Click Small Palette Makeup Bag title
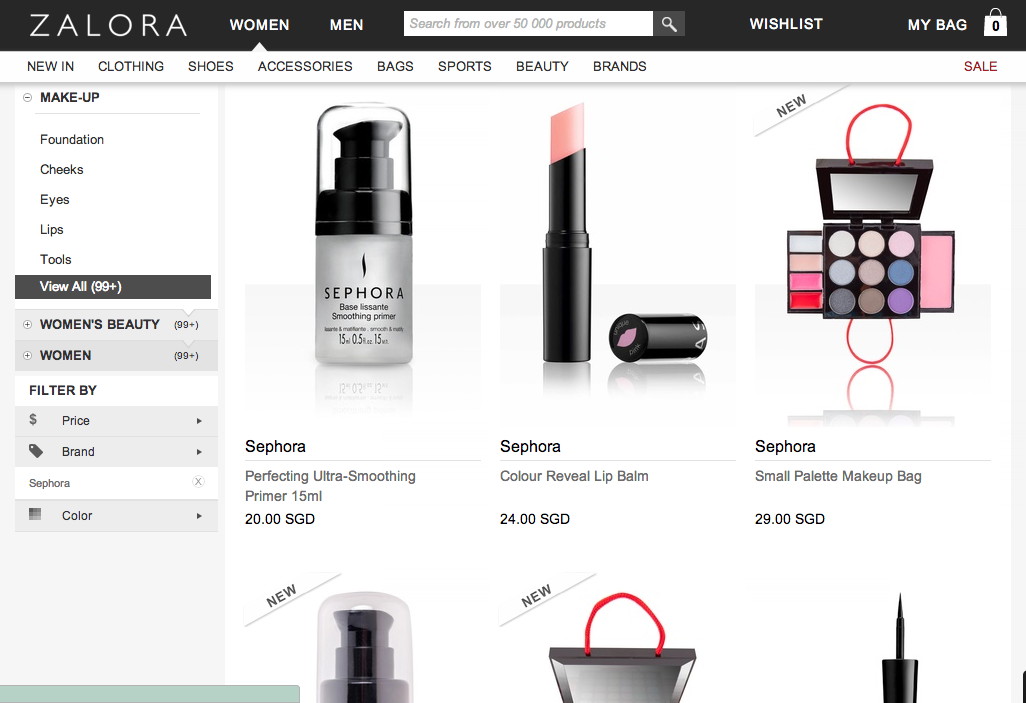Viewport: 1026px width, 703px height. tap(838, 476)
